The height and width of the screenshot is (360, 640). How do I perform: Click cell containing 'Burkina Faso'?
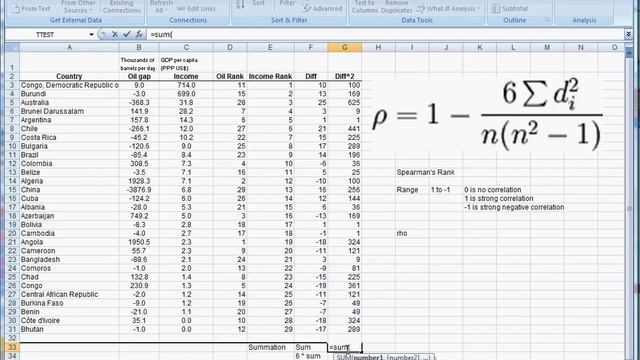point(69,303)
